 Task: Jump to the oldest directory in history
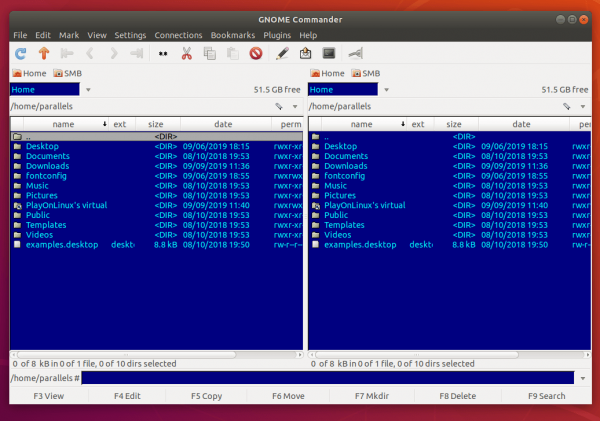(67, 53)
